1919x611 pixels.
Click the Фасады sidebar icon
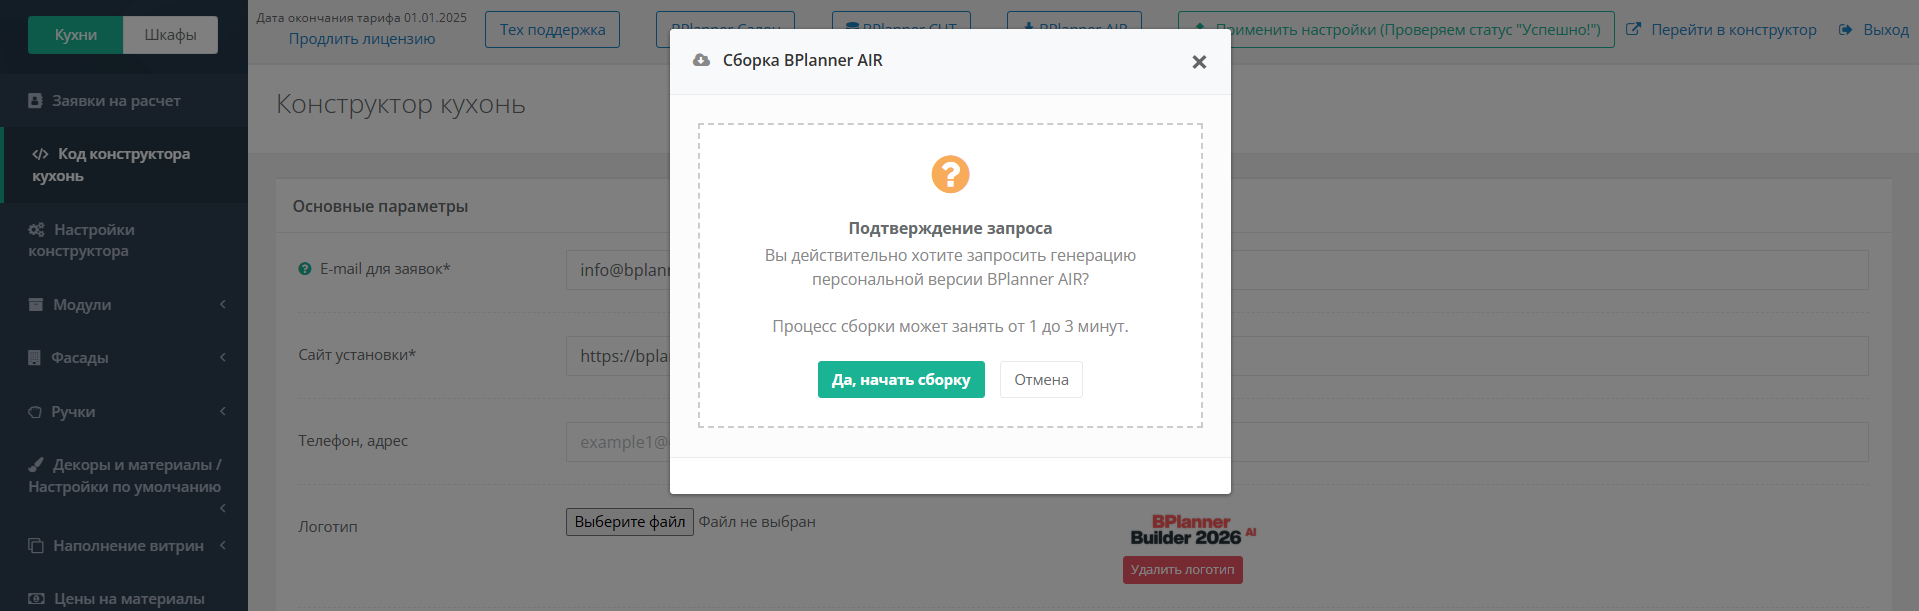coord(35,358)
